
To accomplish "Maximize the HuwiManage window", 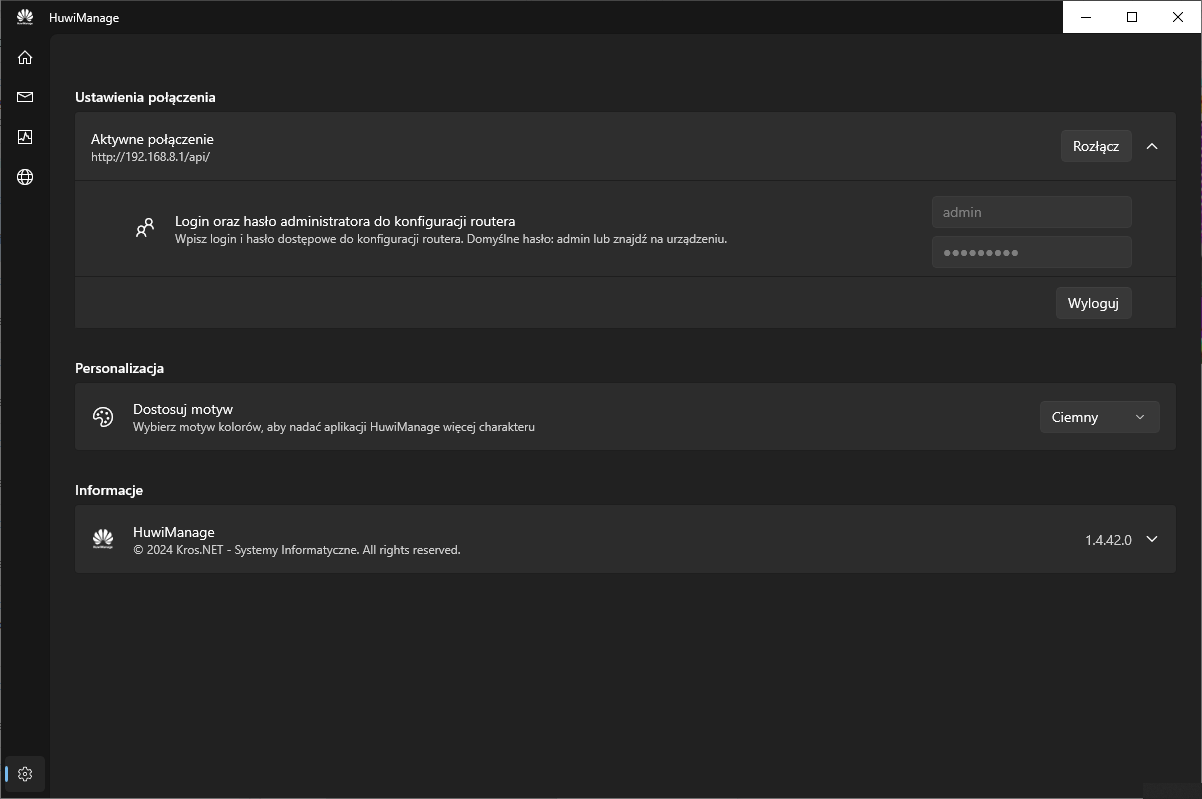I will pos(1132,17).
